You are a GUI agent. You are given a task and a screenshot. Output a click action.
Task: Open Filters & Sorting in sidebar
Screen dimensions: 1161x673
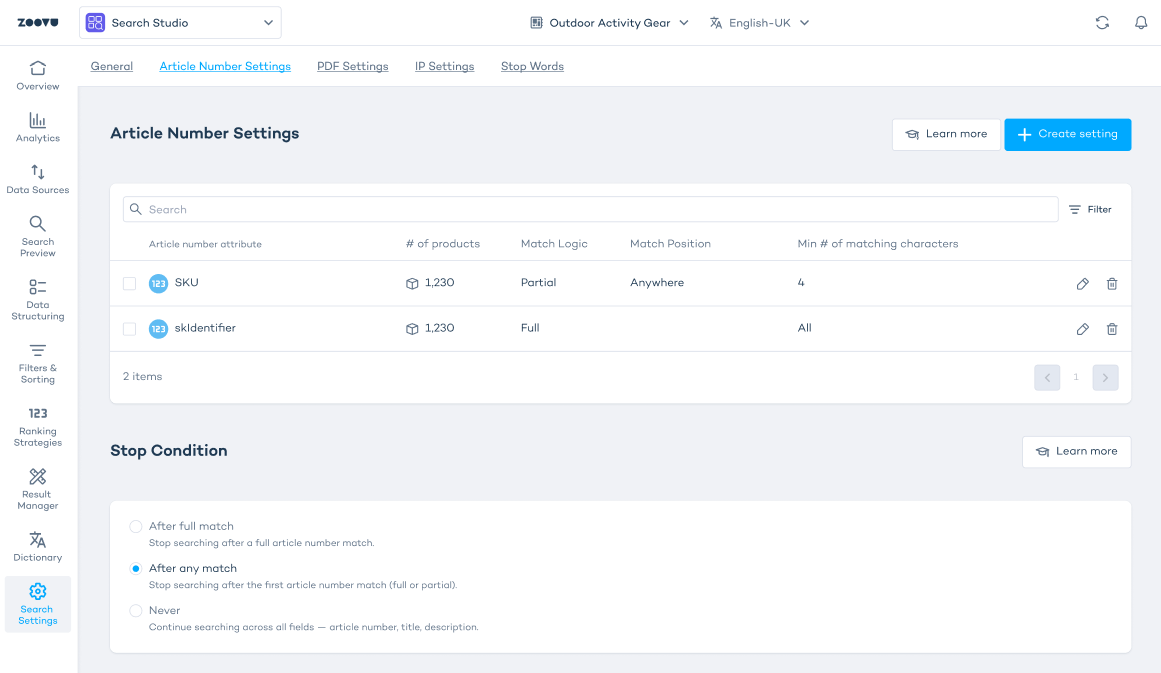coord(38,363)
